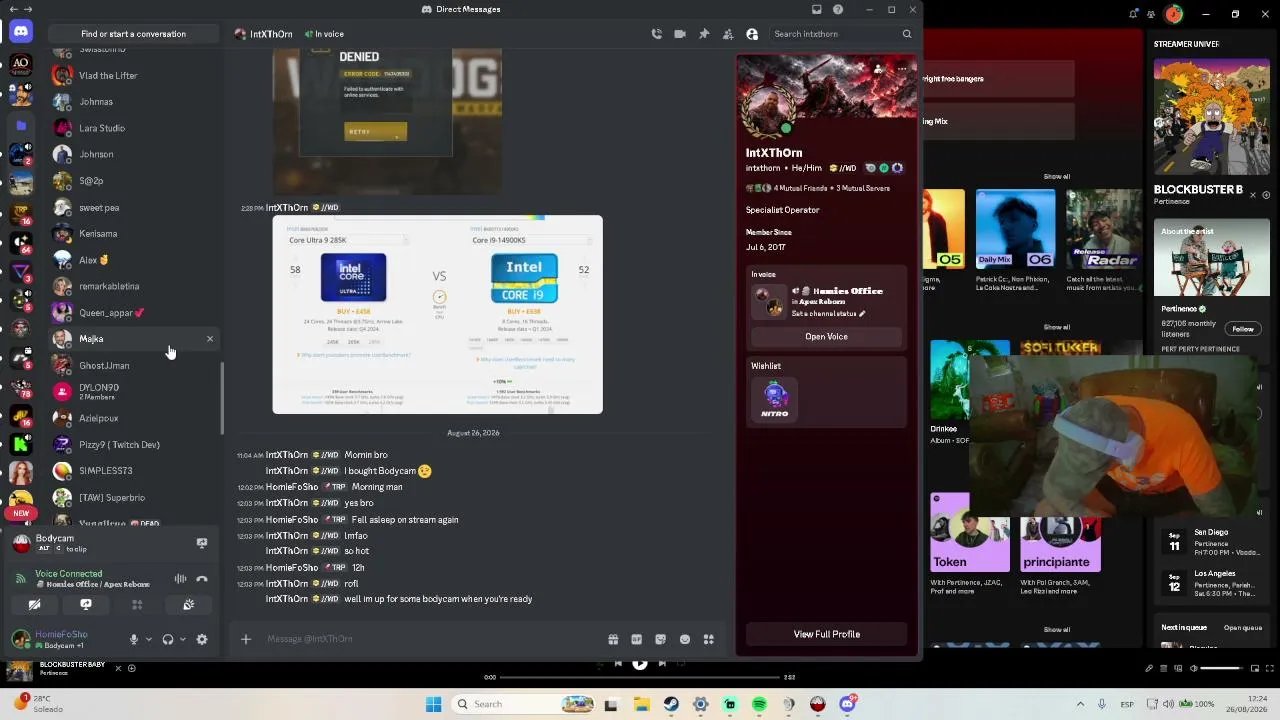Open Pizzy? ( Twitch Dev) conversation
Screen dimensions: 1280x720
click(x=132, y=445)
